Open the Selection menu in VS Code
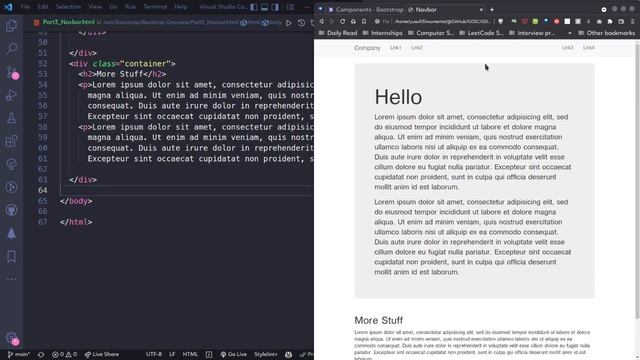The height and width of the screenshot is (360, 640). [68, 7]
